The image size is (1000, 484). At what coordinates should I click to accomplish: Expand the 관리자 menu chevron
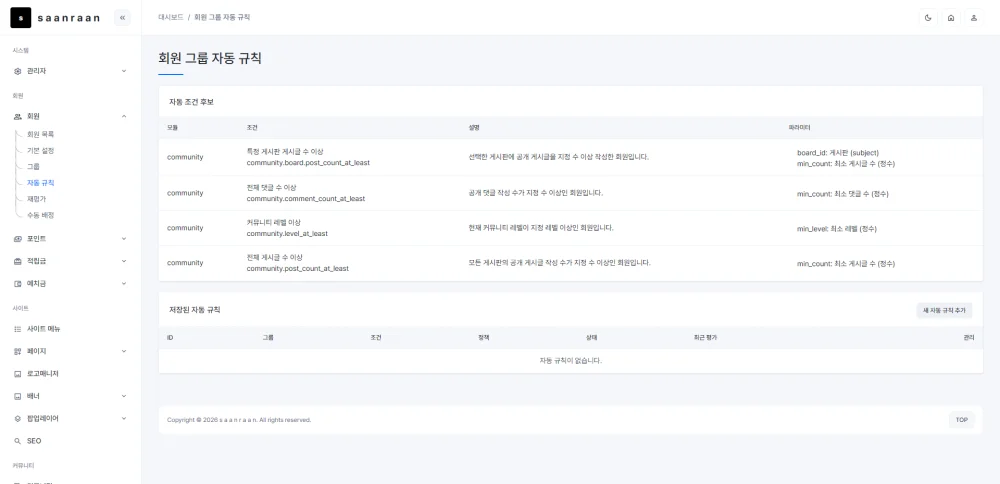pyautogui.click(x=124, y=71)
